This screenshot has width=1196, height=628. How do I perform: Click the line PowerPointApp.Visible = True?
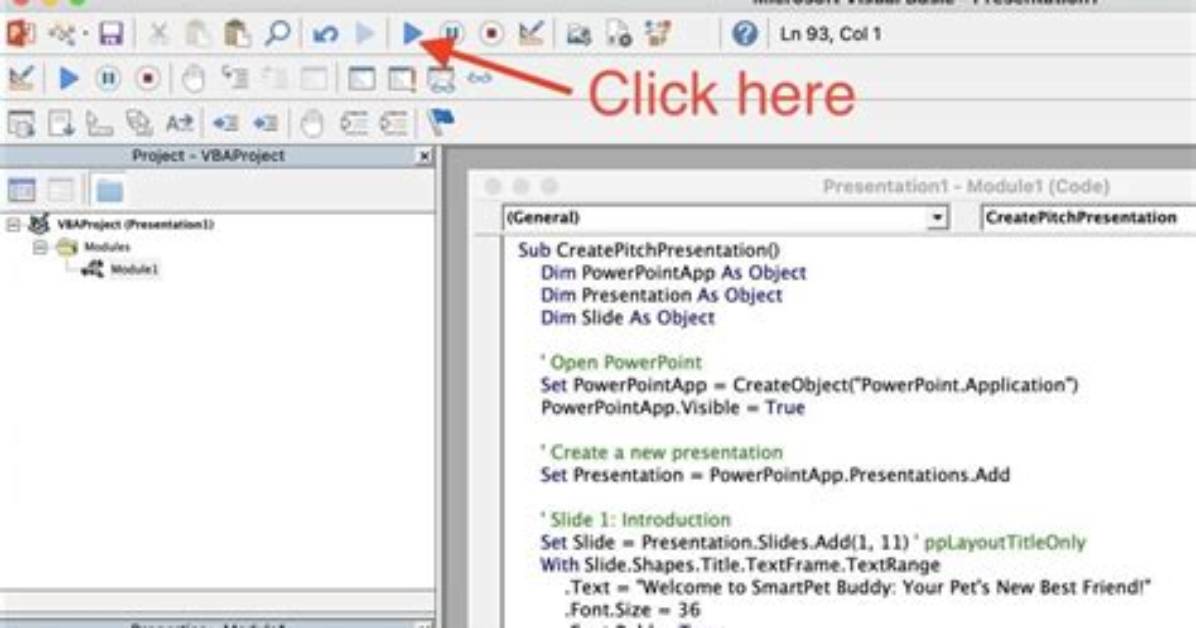(x=673, y=407)
